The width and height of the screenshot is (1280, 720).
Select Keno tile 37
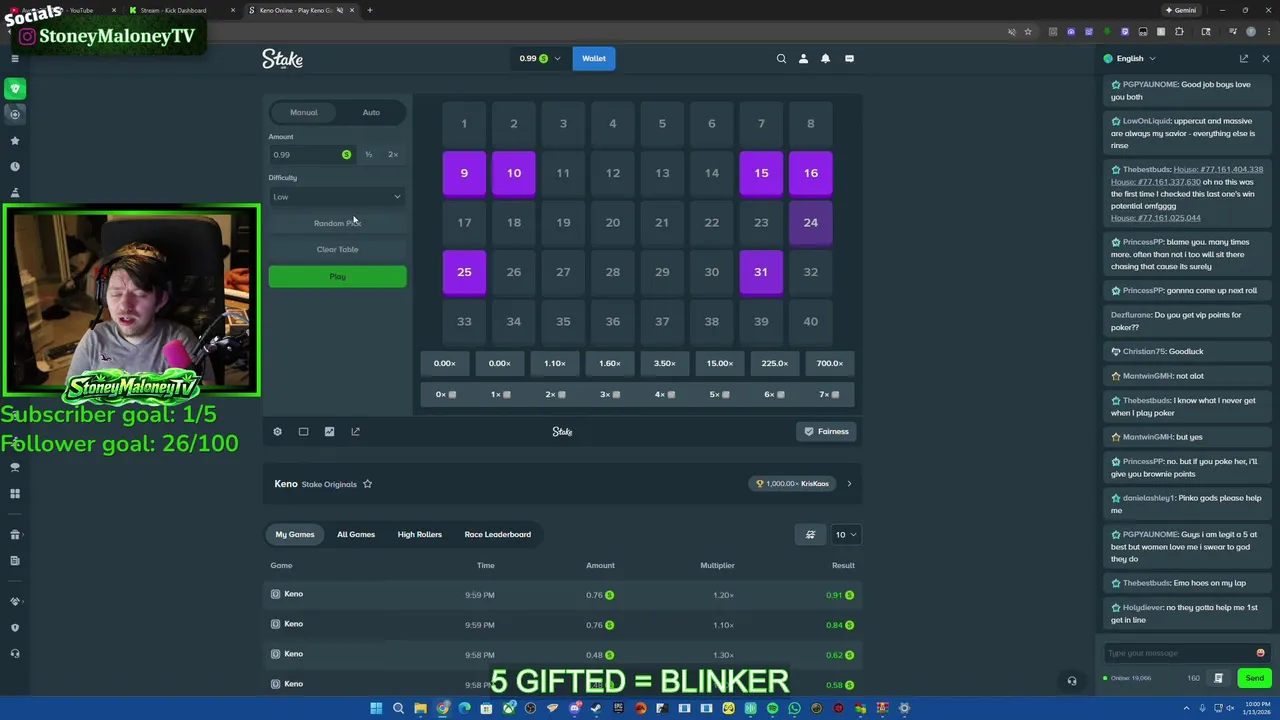pyautogui.click(x=662, y=321)
